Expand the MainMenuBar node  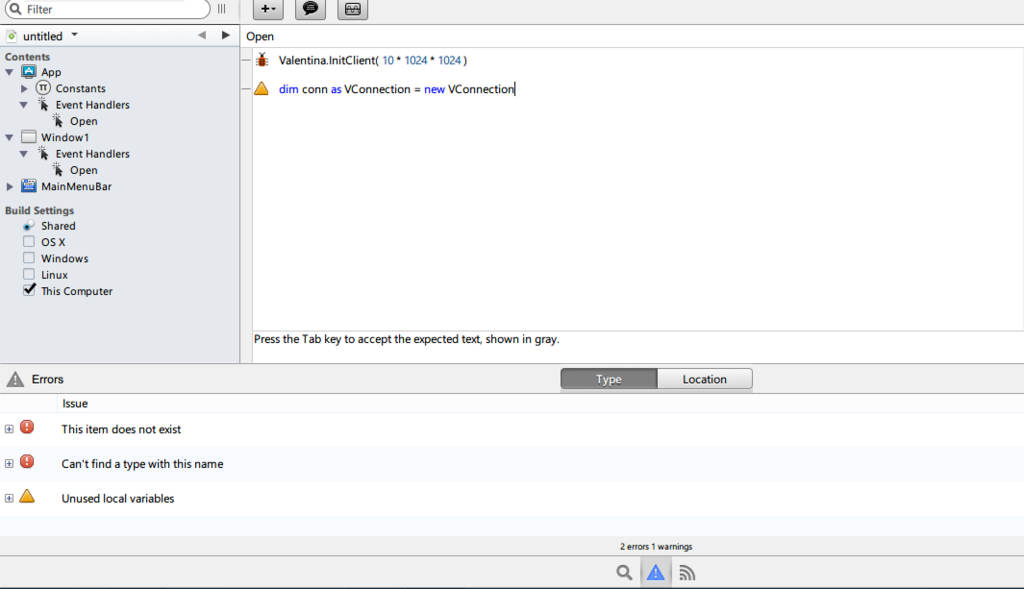click(10, 186)
